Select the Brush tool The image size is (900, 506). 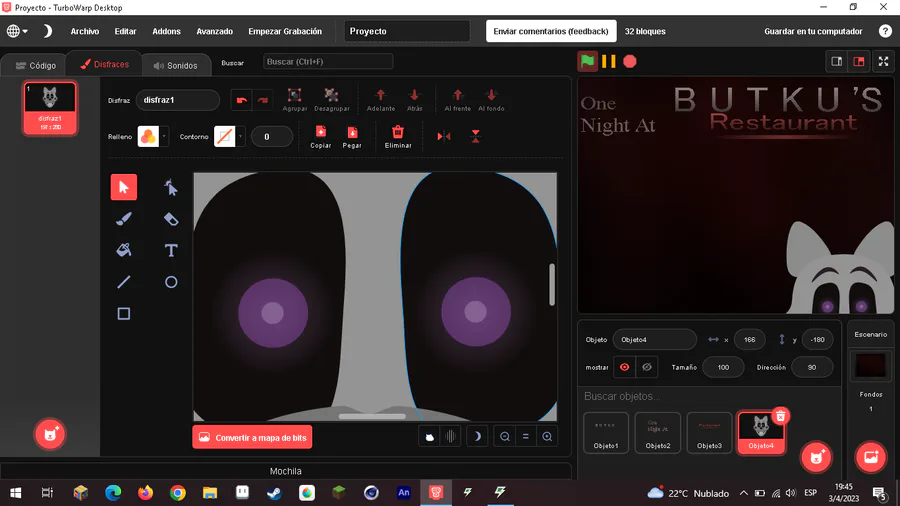click(123, 219)
